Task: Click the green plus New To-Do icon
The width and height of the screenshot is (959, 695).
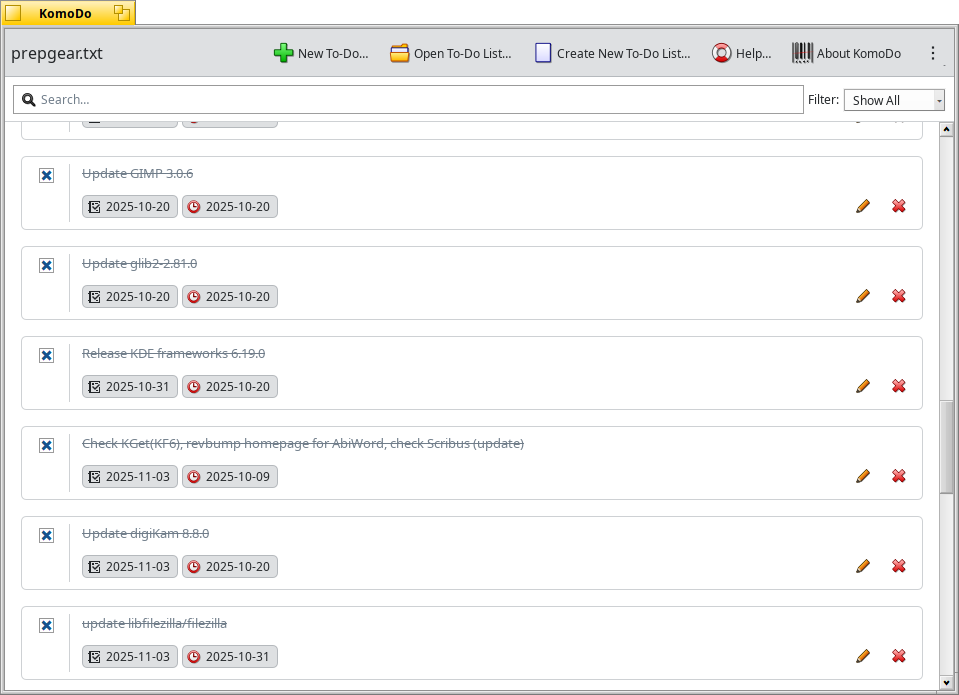Action: tap(284, 53)
